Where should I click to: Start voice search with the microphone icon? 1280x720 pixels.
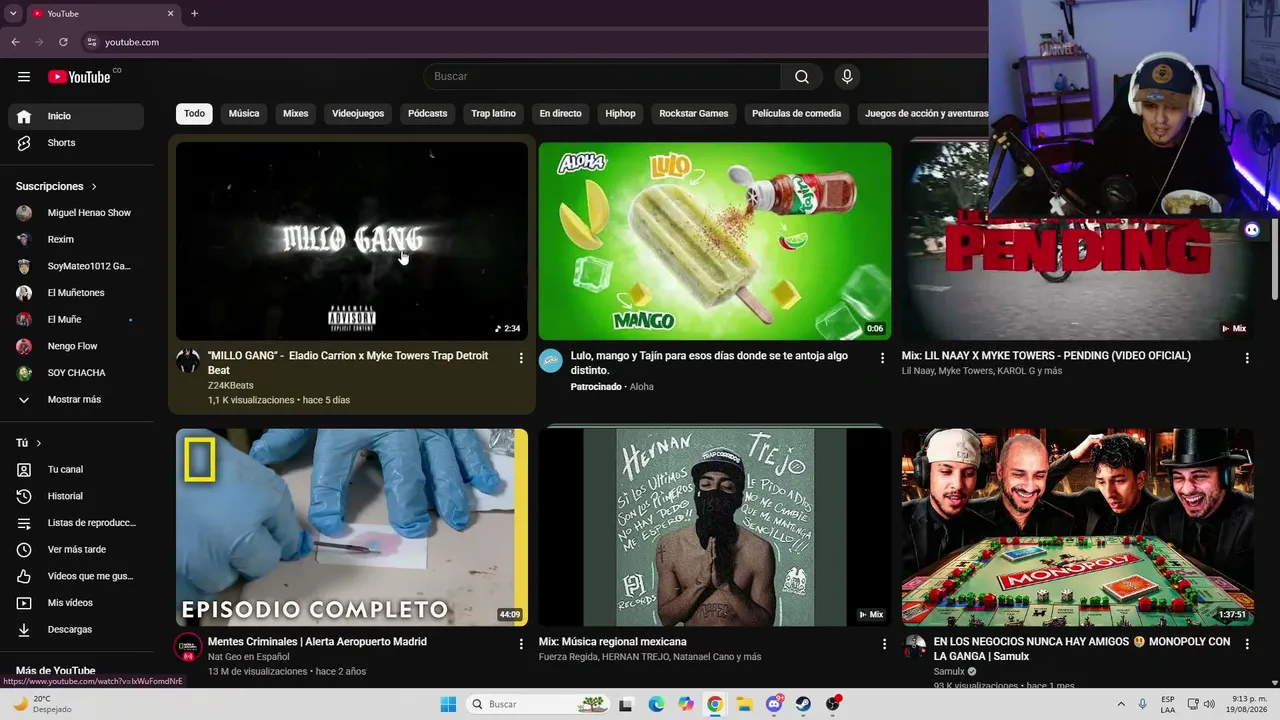pos(847,77)
